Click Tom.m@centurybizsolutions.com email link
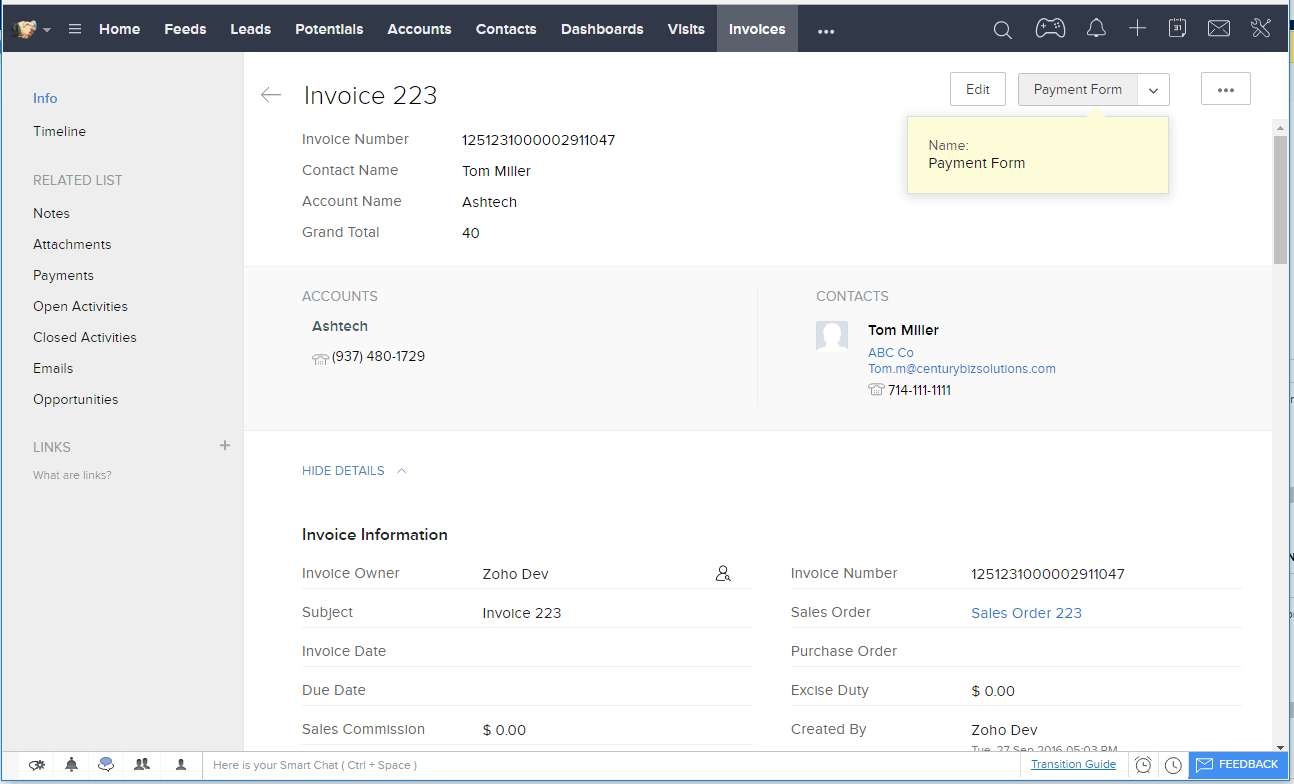This screenshot has height=784, width=1294. pyautogui.click(x=962, y=369)
